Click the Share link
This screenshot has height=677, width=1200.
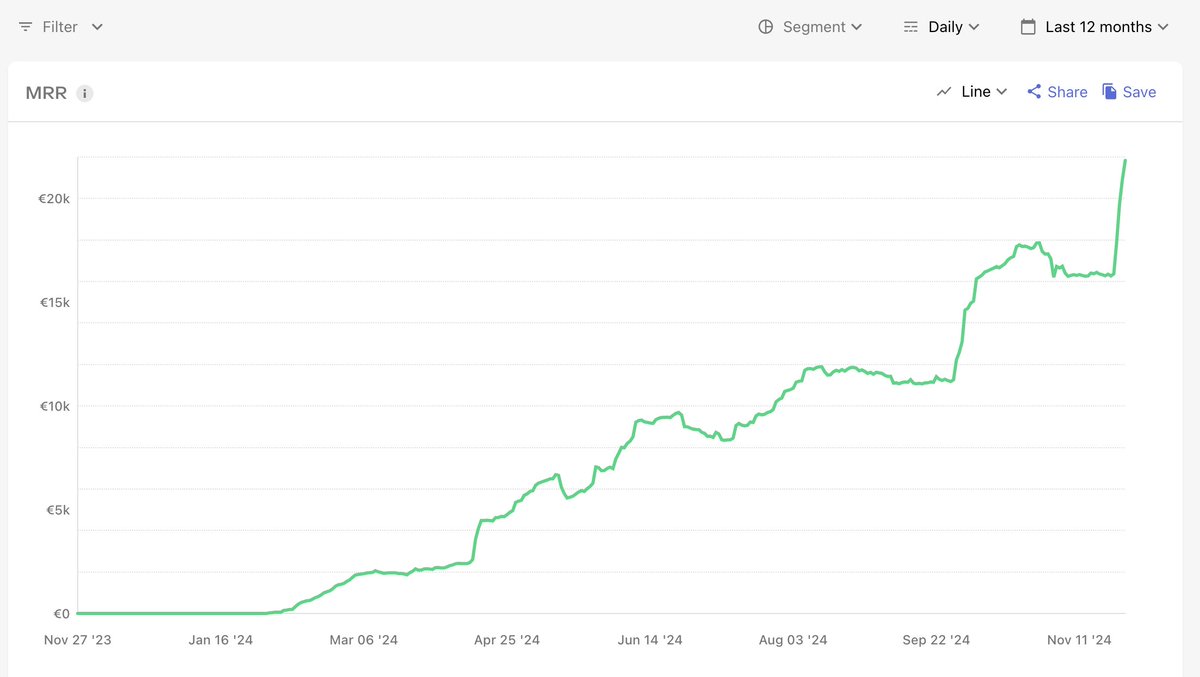pyautogui.click(x=1067, y=92)
